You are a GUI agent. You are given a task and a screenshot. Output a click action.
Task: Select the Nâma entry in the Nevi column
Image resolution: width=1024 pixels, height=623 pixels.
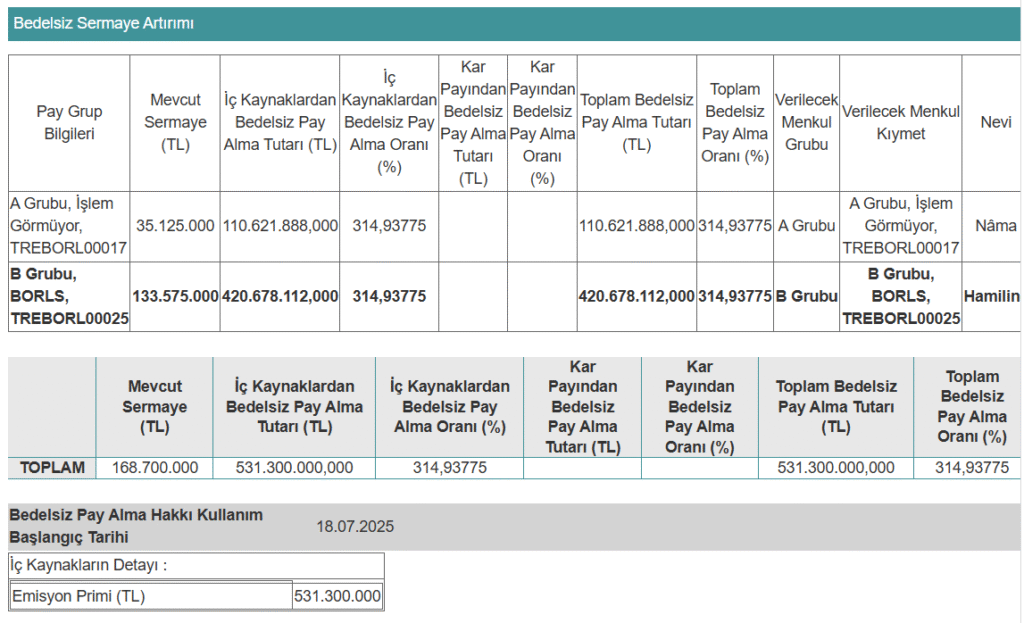pyautogui.click(x=994, y=225)
